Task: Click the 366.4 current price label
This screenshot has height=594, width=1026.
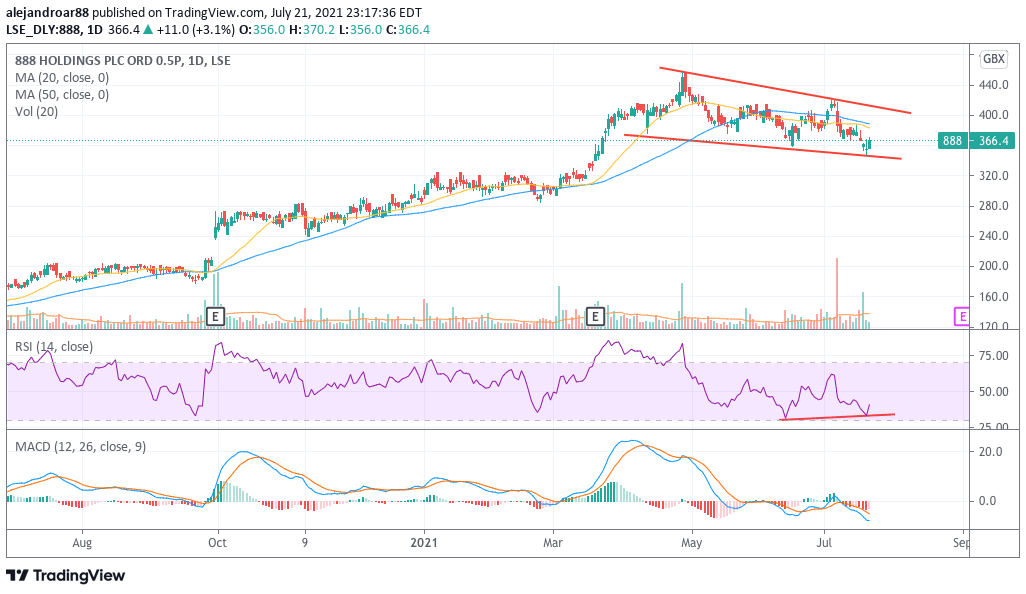Action: [993, 141]
